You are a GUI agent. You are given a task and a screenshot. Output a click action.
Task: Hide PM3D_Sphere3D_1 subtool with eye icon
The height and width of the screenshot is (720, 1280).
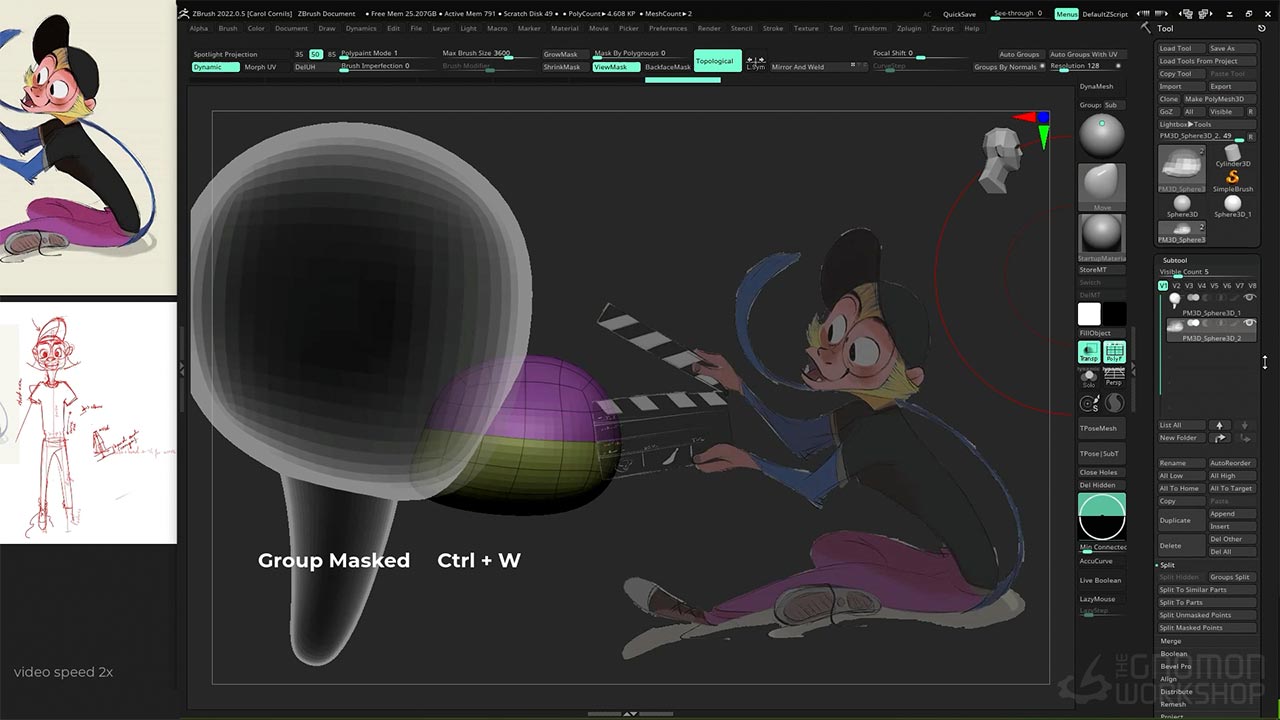tap(1249, 298)
